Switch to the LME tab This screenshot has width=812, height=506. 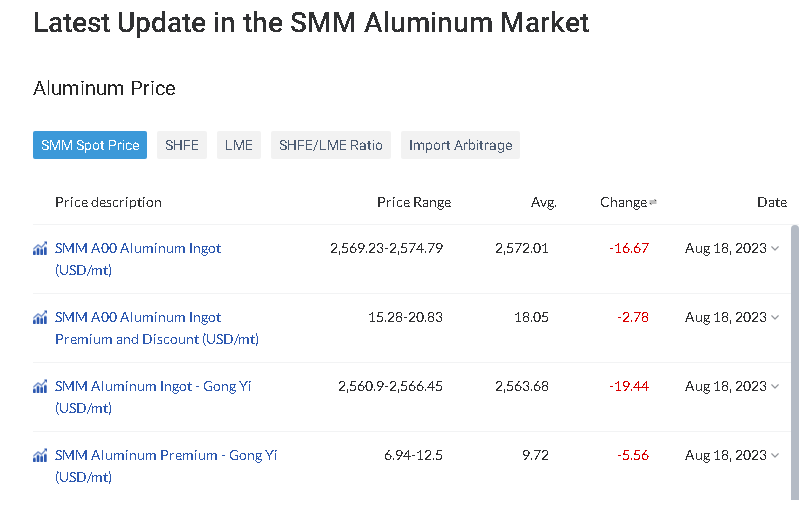tap(239, 145)
